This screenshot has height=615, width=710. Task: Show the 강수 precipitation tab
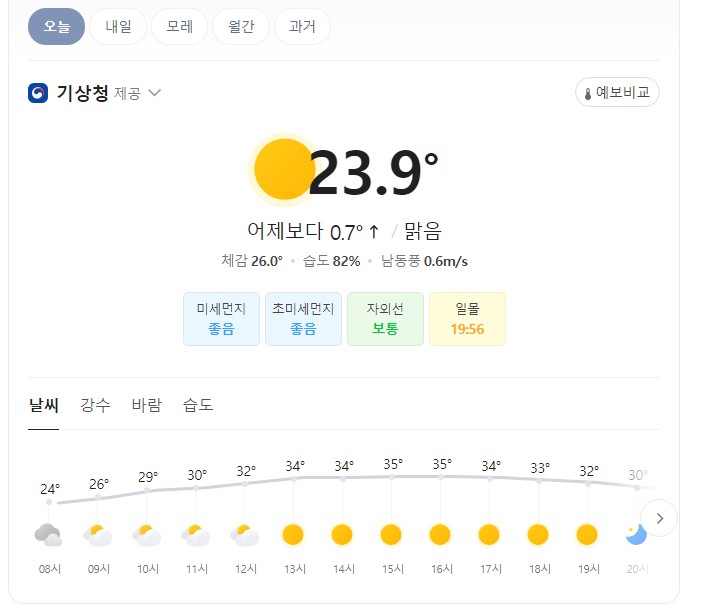(x=95, y=405)
